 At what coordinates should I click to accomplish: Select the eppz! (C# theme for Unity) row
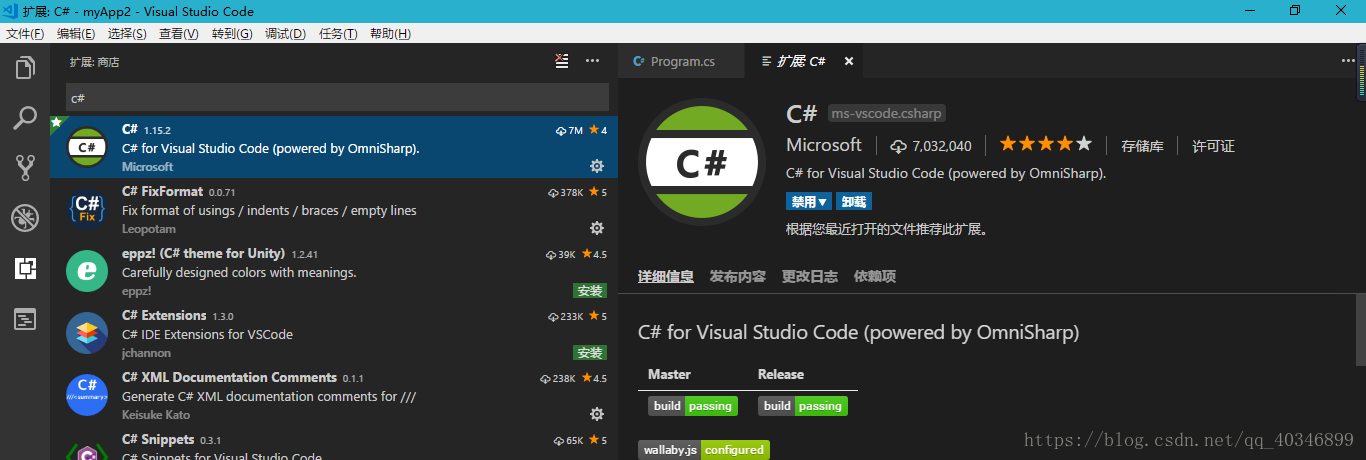pos(333,271)
